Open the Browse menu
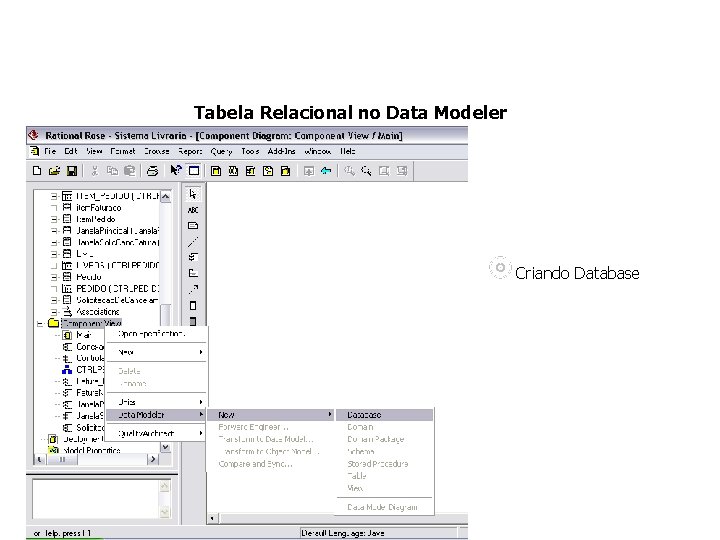 pos(157,152)
